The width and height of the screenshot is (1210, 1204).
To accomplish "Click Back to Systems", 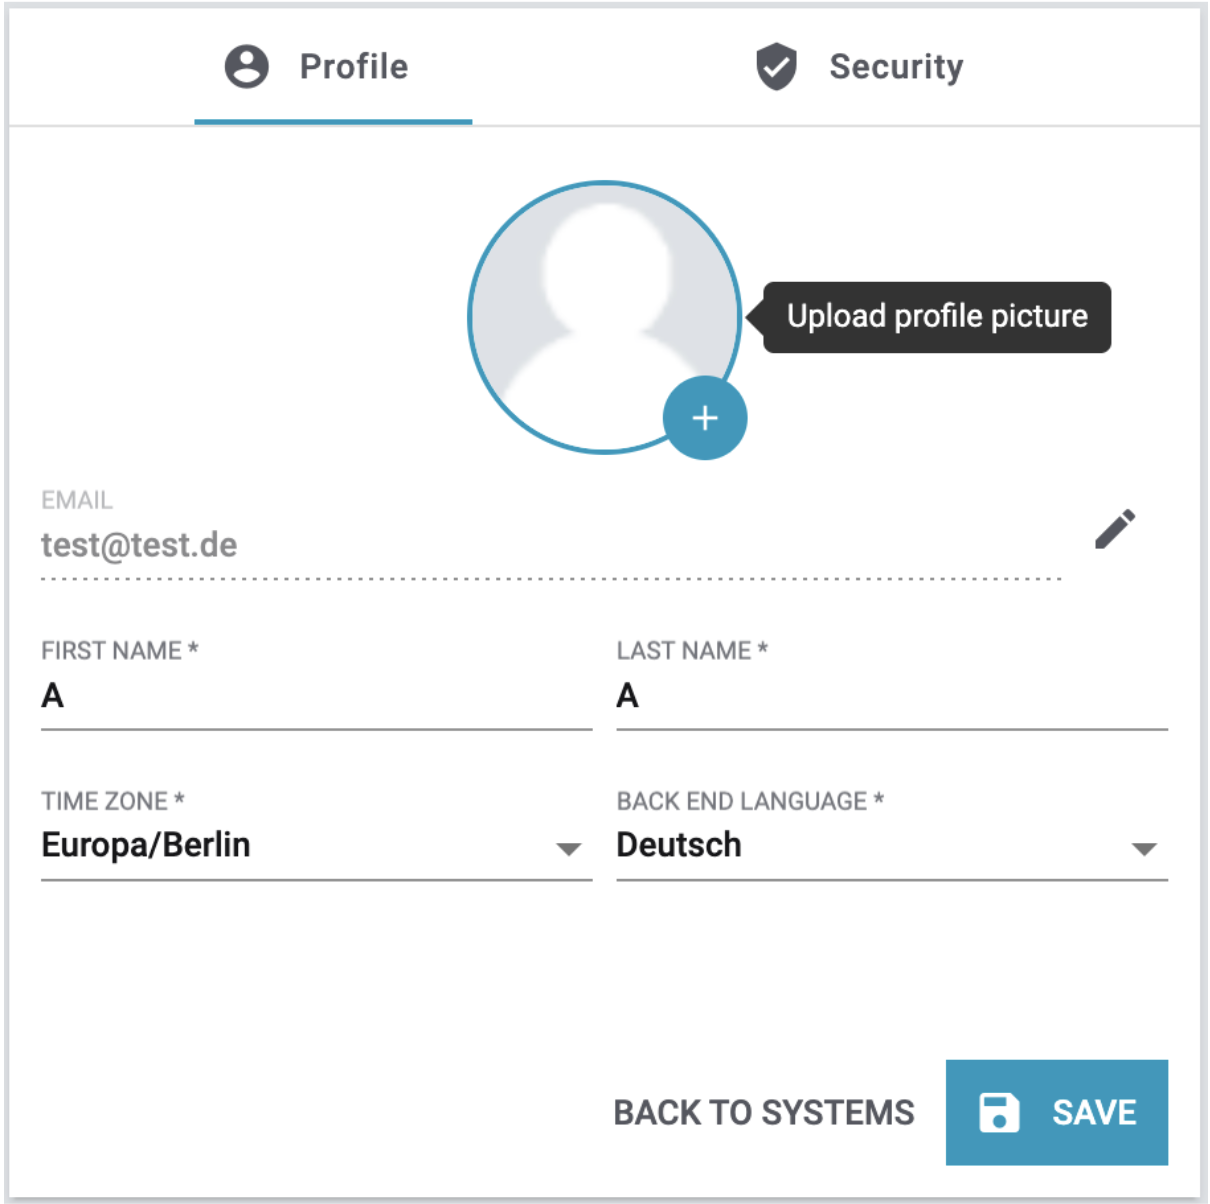I will click(x=764, y=1112).
